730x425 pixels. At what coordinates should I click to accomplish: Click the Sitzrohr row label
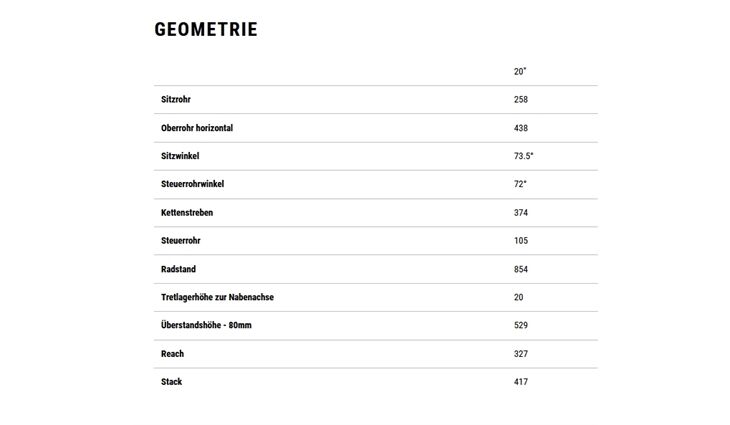click(176, 100)
